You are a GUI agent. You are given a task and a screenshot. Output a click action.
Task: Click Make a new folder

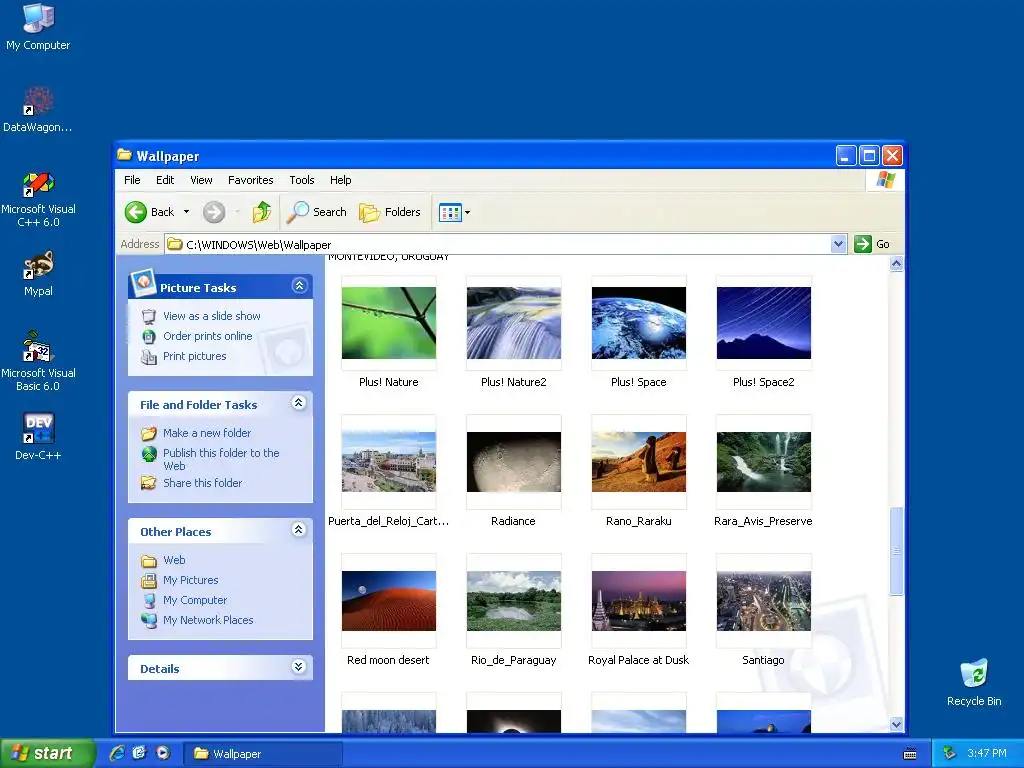207,433
